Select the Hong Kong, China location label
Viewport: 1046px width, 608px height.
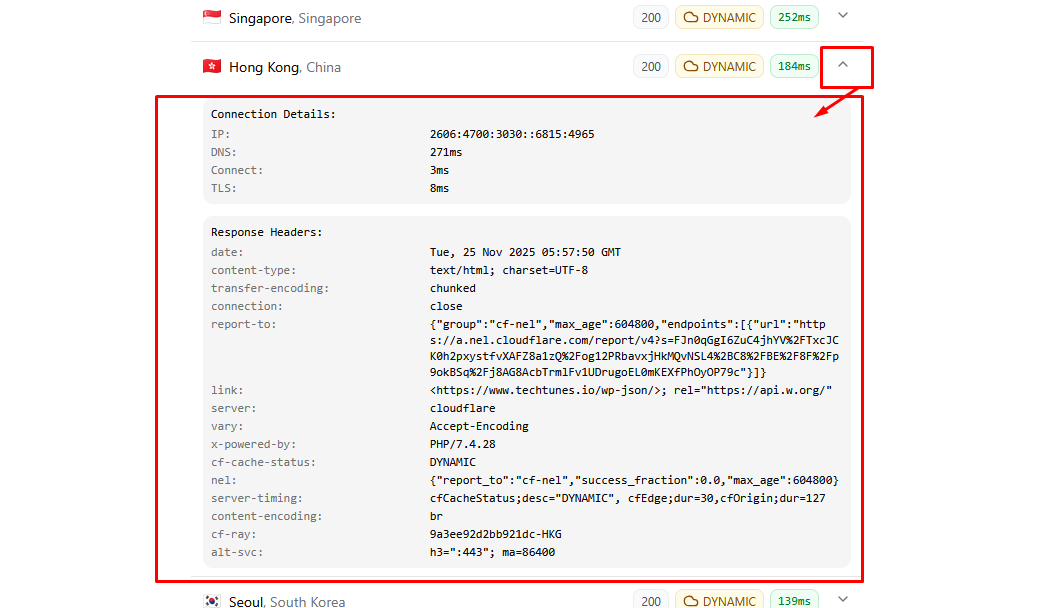[284, 67]
